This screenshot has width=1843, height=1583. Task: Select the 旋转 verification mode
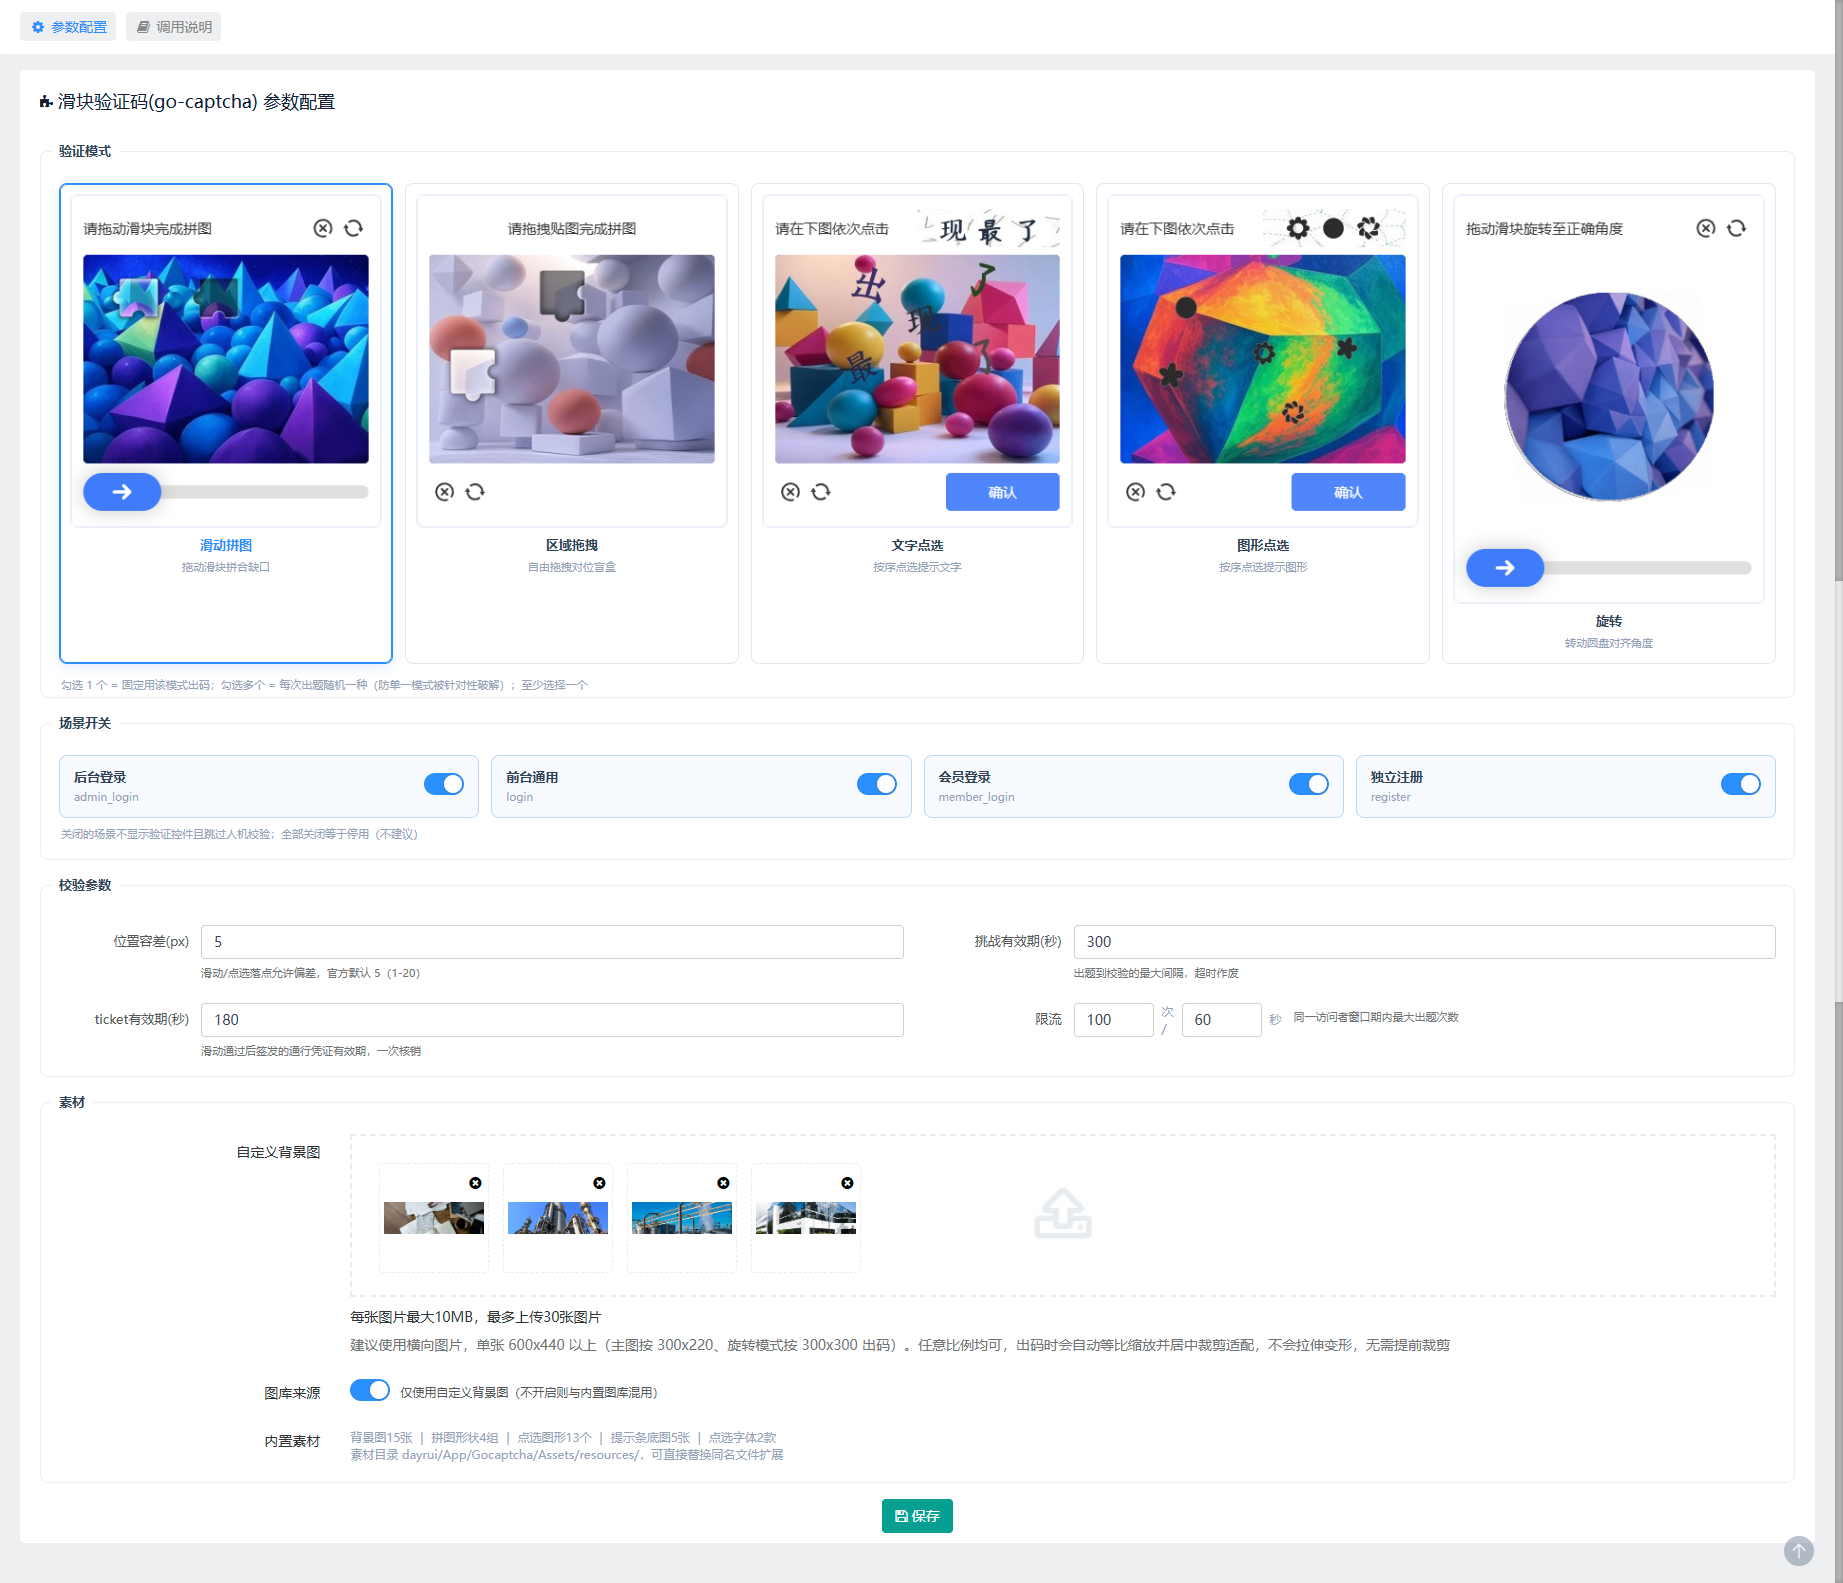pos(1609,423)
